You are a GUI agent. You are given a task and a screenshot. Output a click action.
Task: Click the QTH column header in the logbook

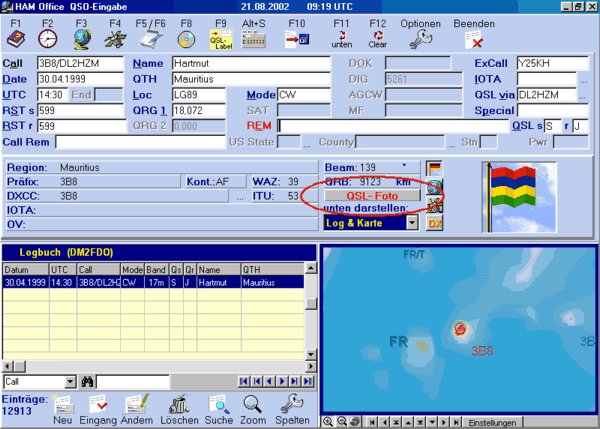pyautogui.click(x=272, y=269)
